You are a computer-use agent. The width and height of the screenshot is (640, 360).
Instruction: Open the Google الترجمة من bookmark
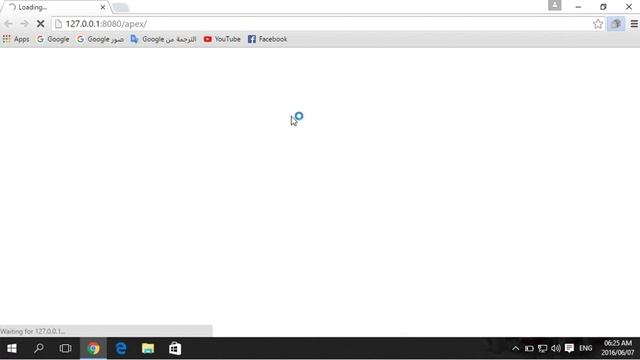(x=163, y=39)
